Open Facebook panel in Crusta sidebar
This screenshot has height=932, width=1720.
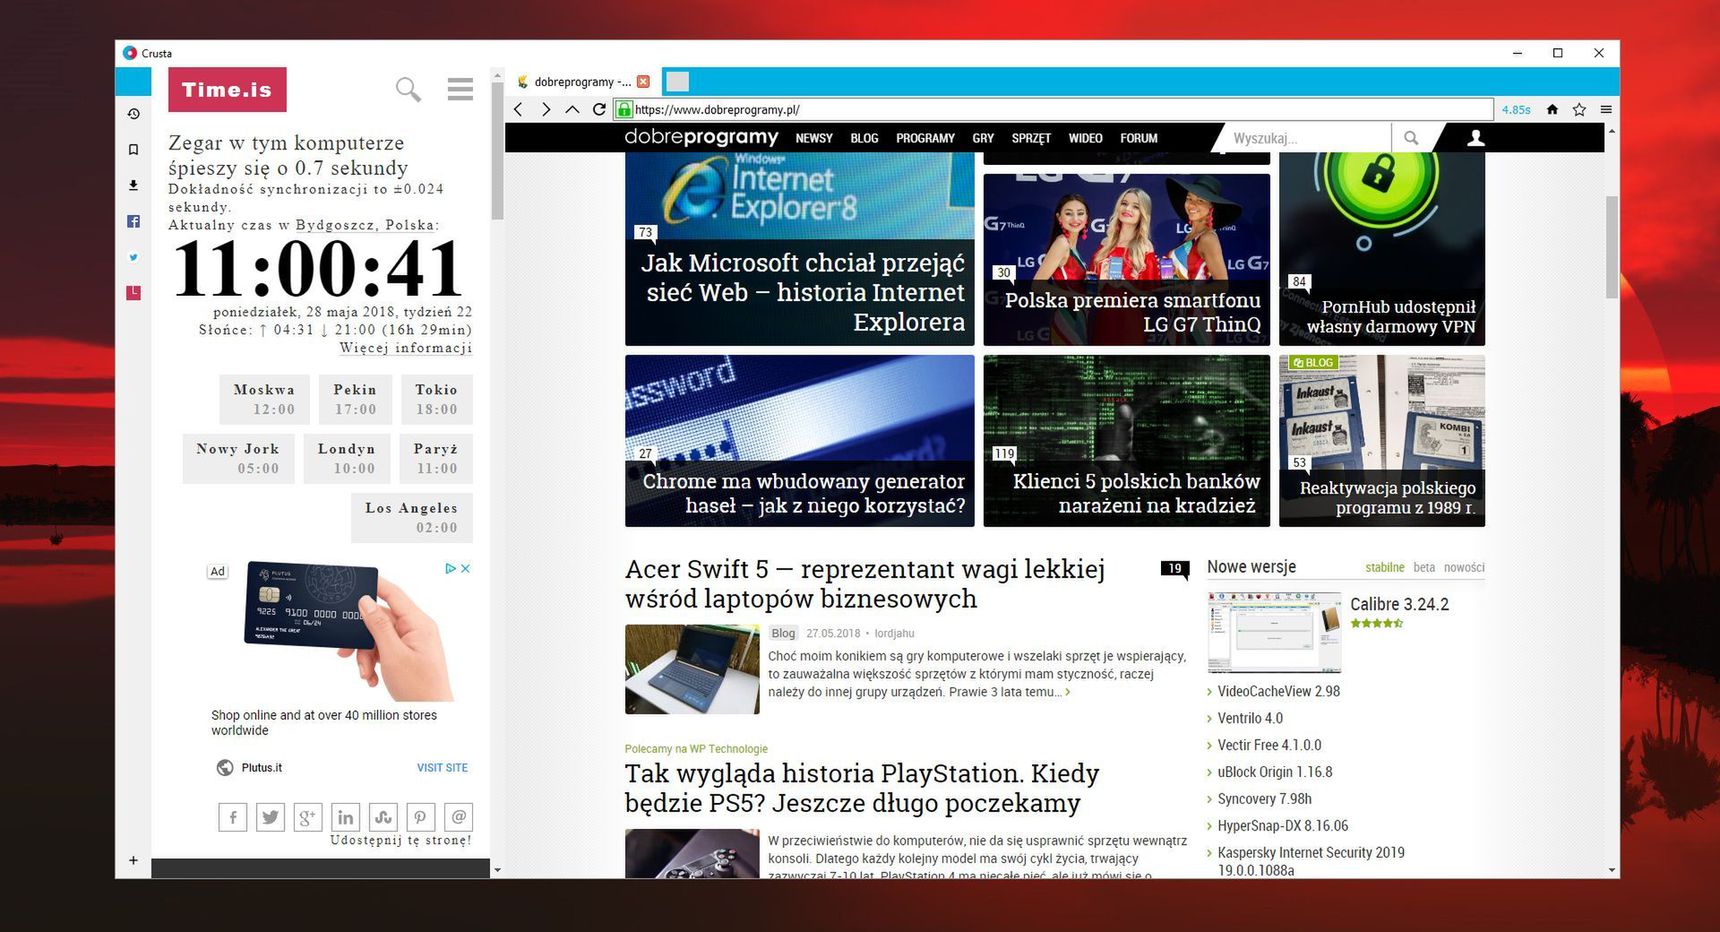133,221
